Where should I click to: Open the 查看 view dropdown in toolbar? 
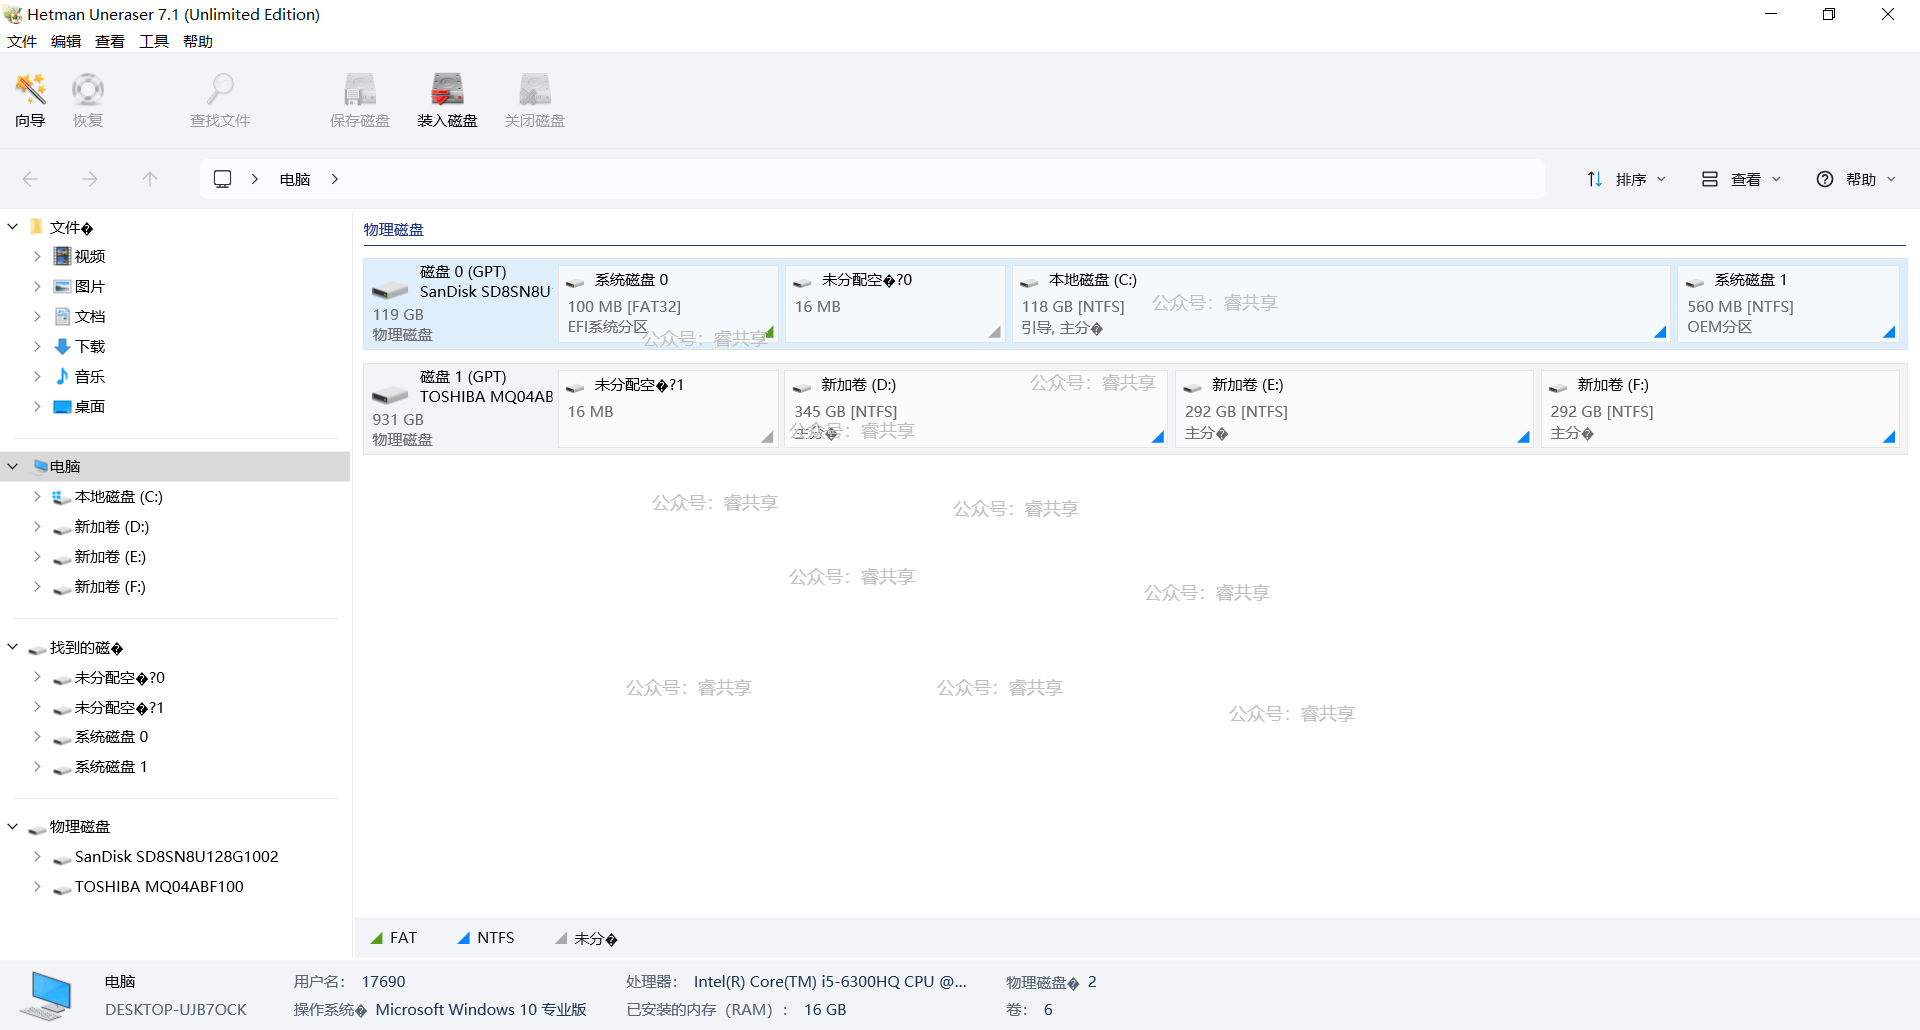(x=1742, y=179)
